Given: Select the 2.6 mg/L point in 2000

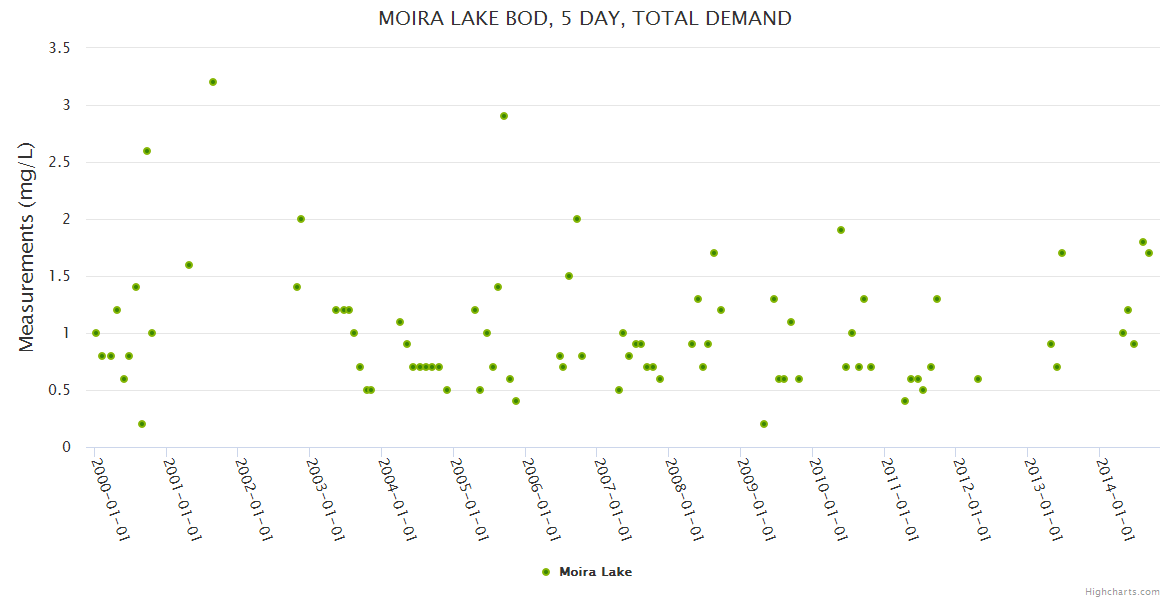Looking at the screenshot, I should (147, 151).
